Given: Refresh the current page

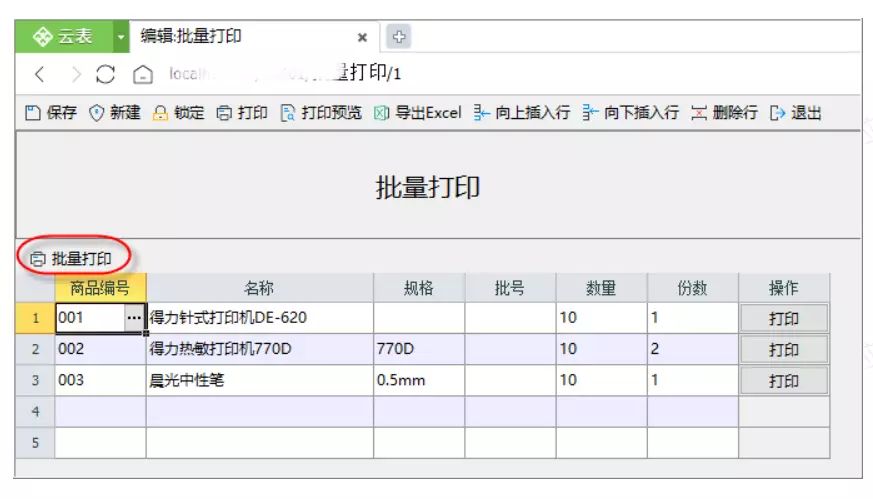Looking at the screenshot, I should point(105,74).
